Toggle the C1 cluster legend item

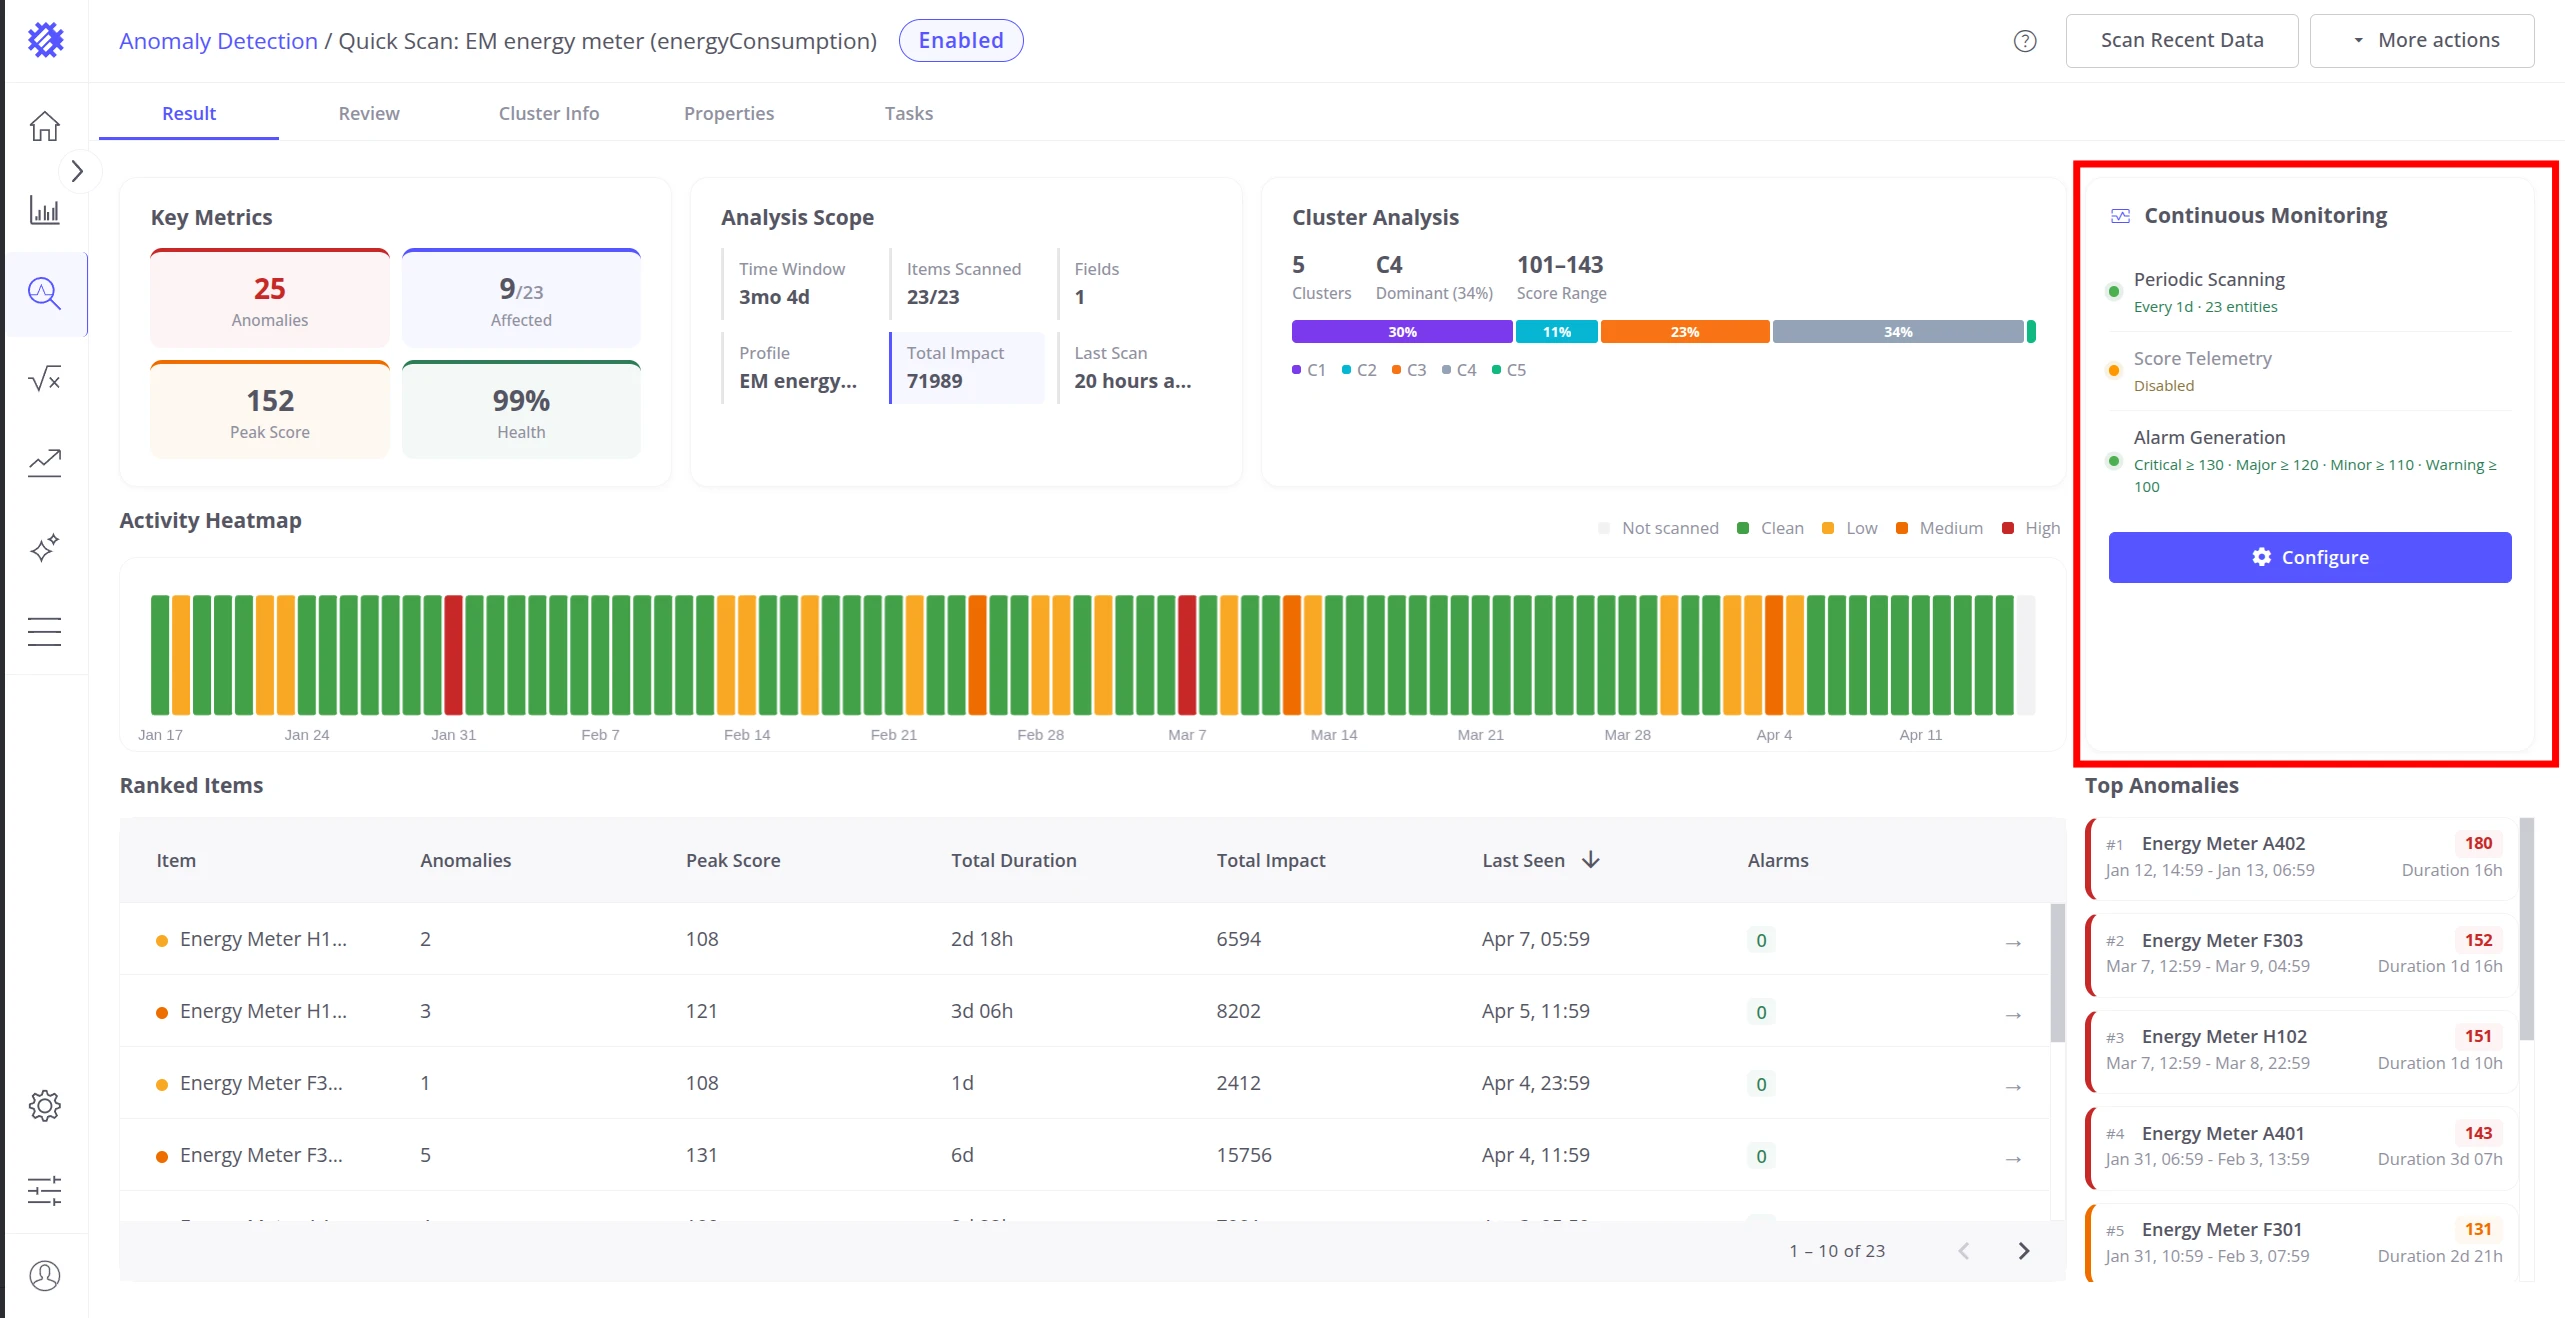pyautogui.click(x=1309, y=370)
